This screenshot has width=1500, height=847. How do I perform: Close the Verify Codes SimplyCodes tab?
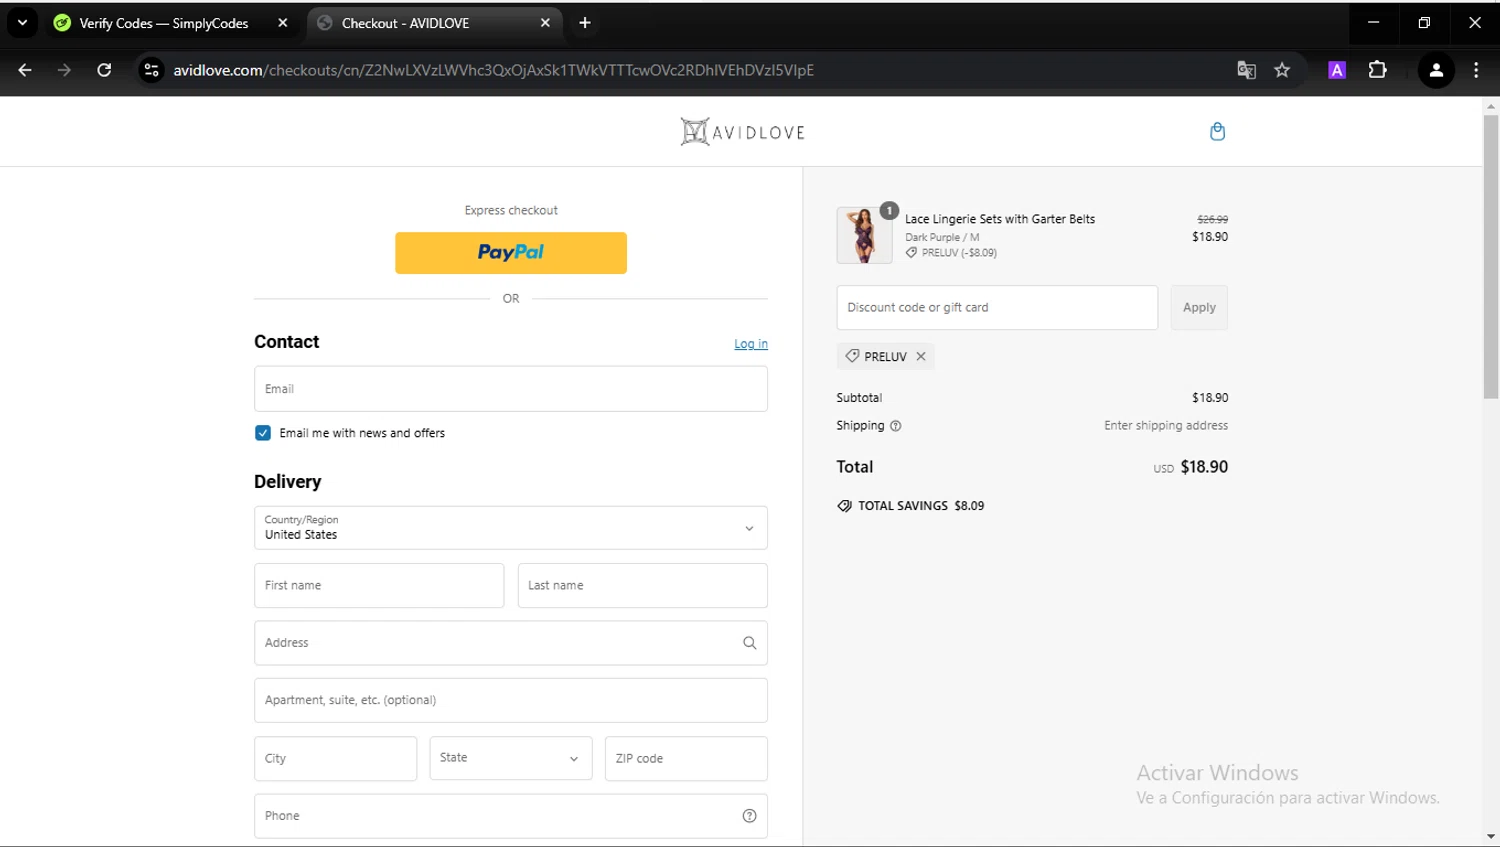(283, 22)
